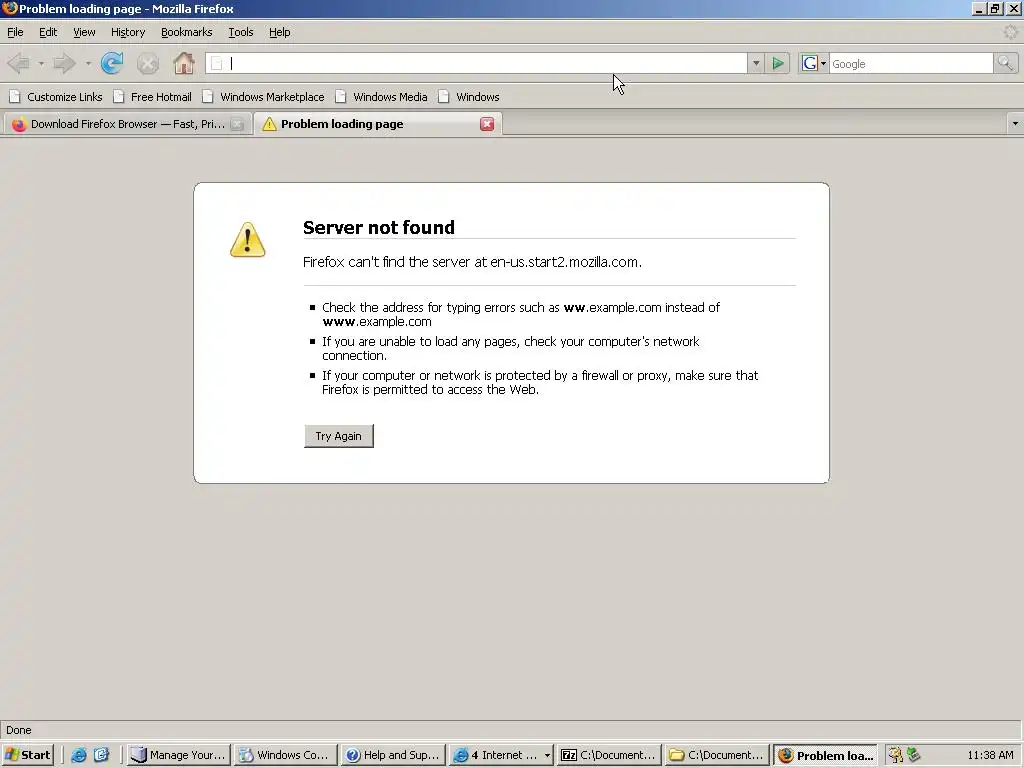Open Forward history dropdown arrow
This screenshot has width=1024, height=768.
[x=88, y=63]
